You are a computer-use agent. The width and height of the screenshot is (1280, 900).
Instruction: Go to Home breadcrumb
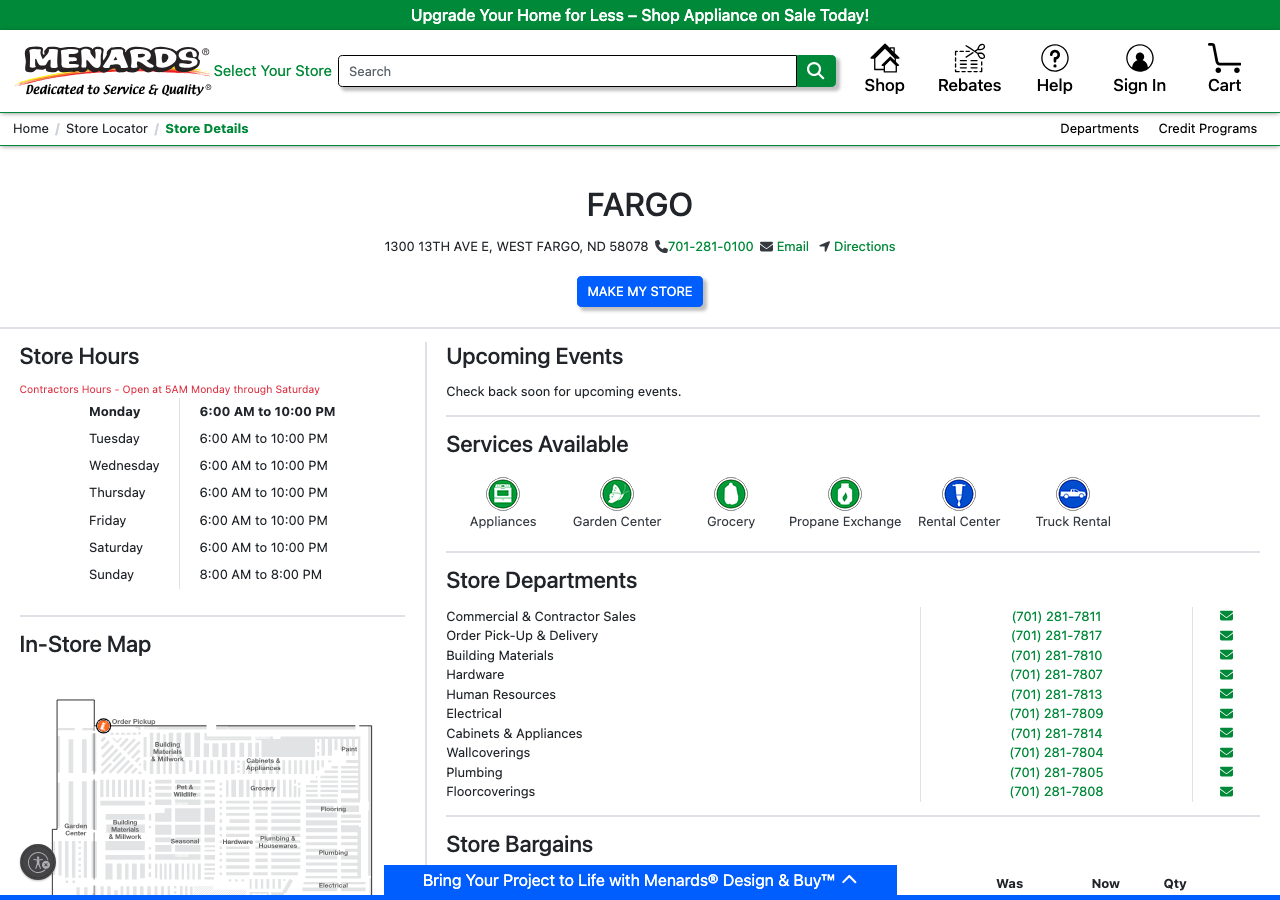pyautogui.click(x=31, y=128)
